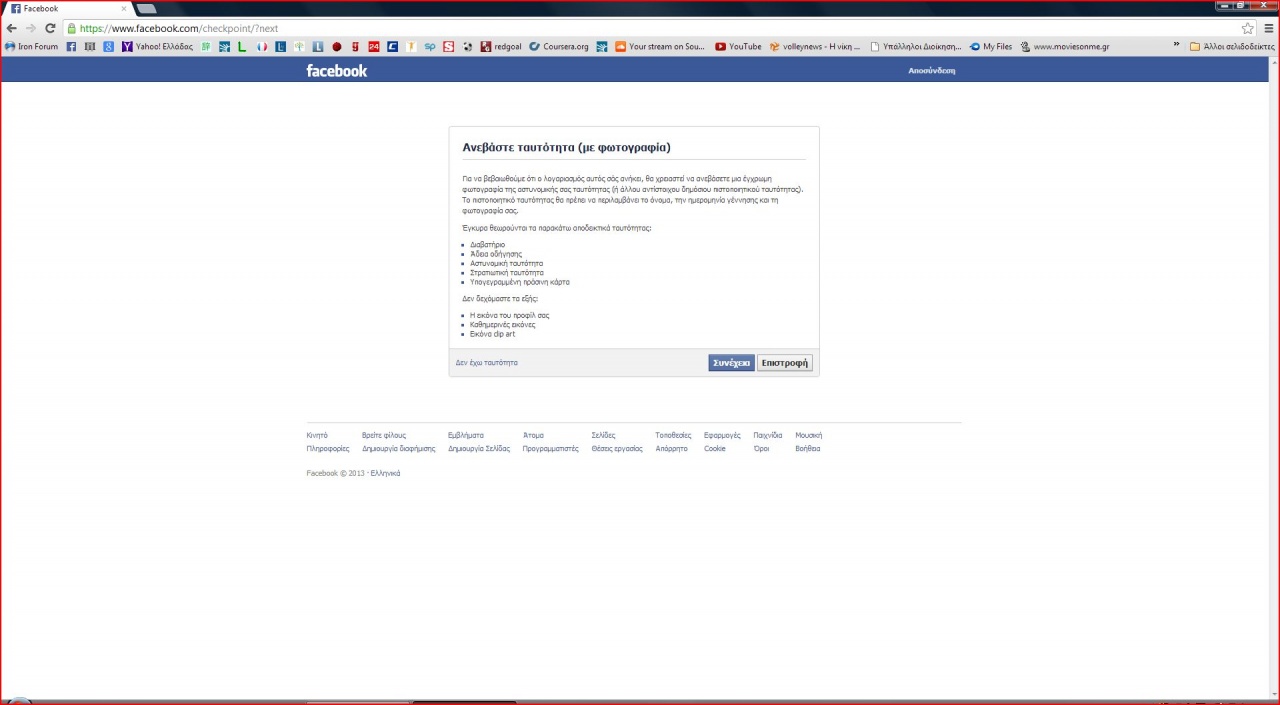1280x705 pixels.
Task: Open the Απόρρητο footer link
Action: pyautogui.click(x=672, y=449)
